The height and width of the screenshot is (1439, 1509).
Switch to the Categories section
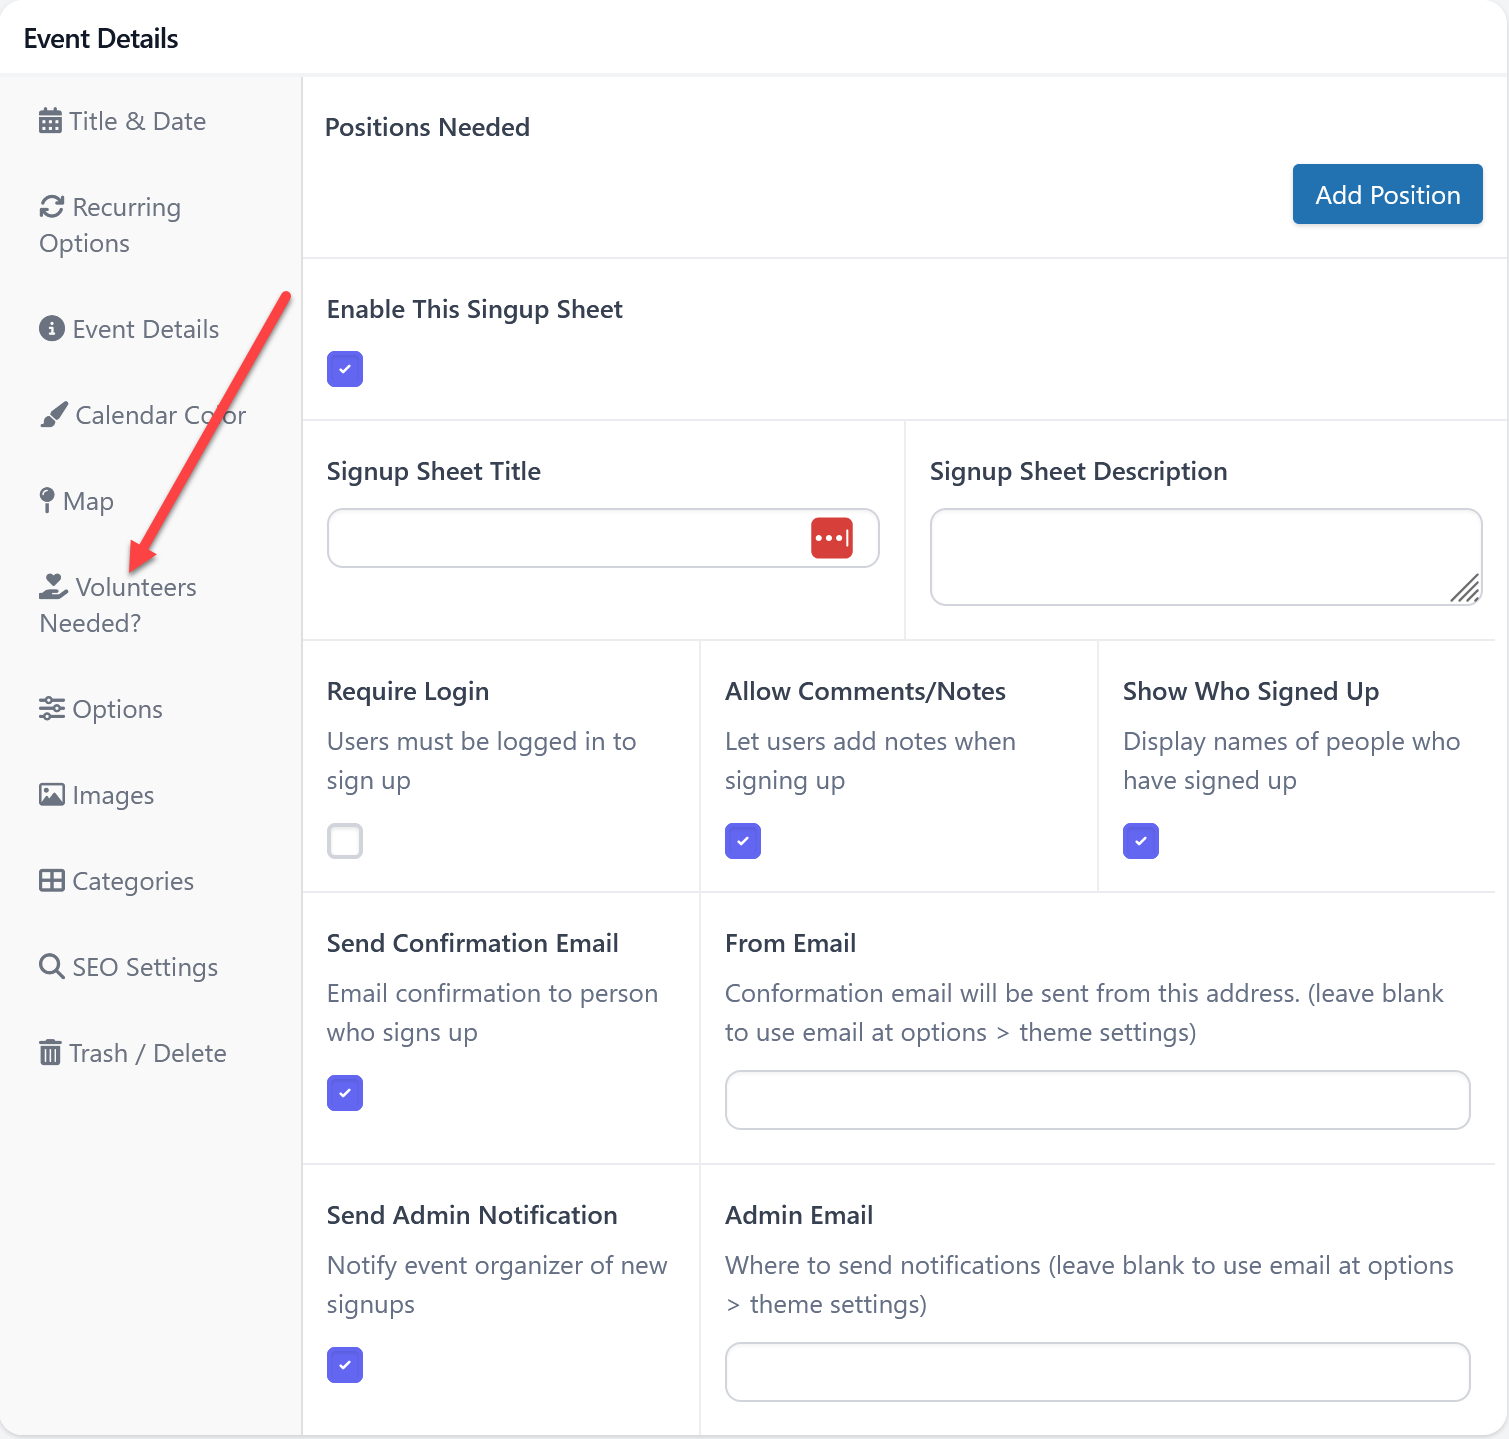132,881
